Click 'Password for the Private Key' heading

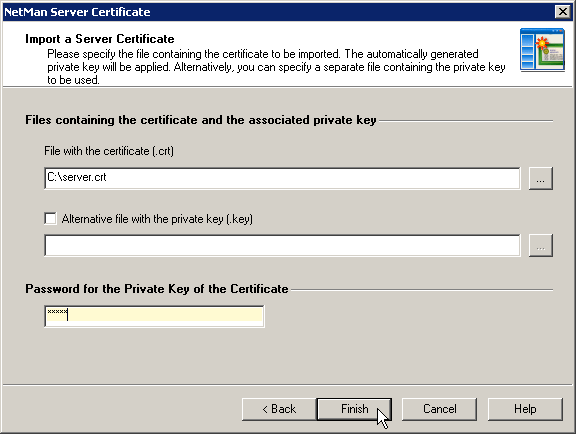coord(156,289)
